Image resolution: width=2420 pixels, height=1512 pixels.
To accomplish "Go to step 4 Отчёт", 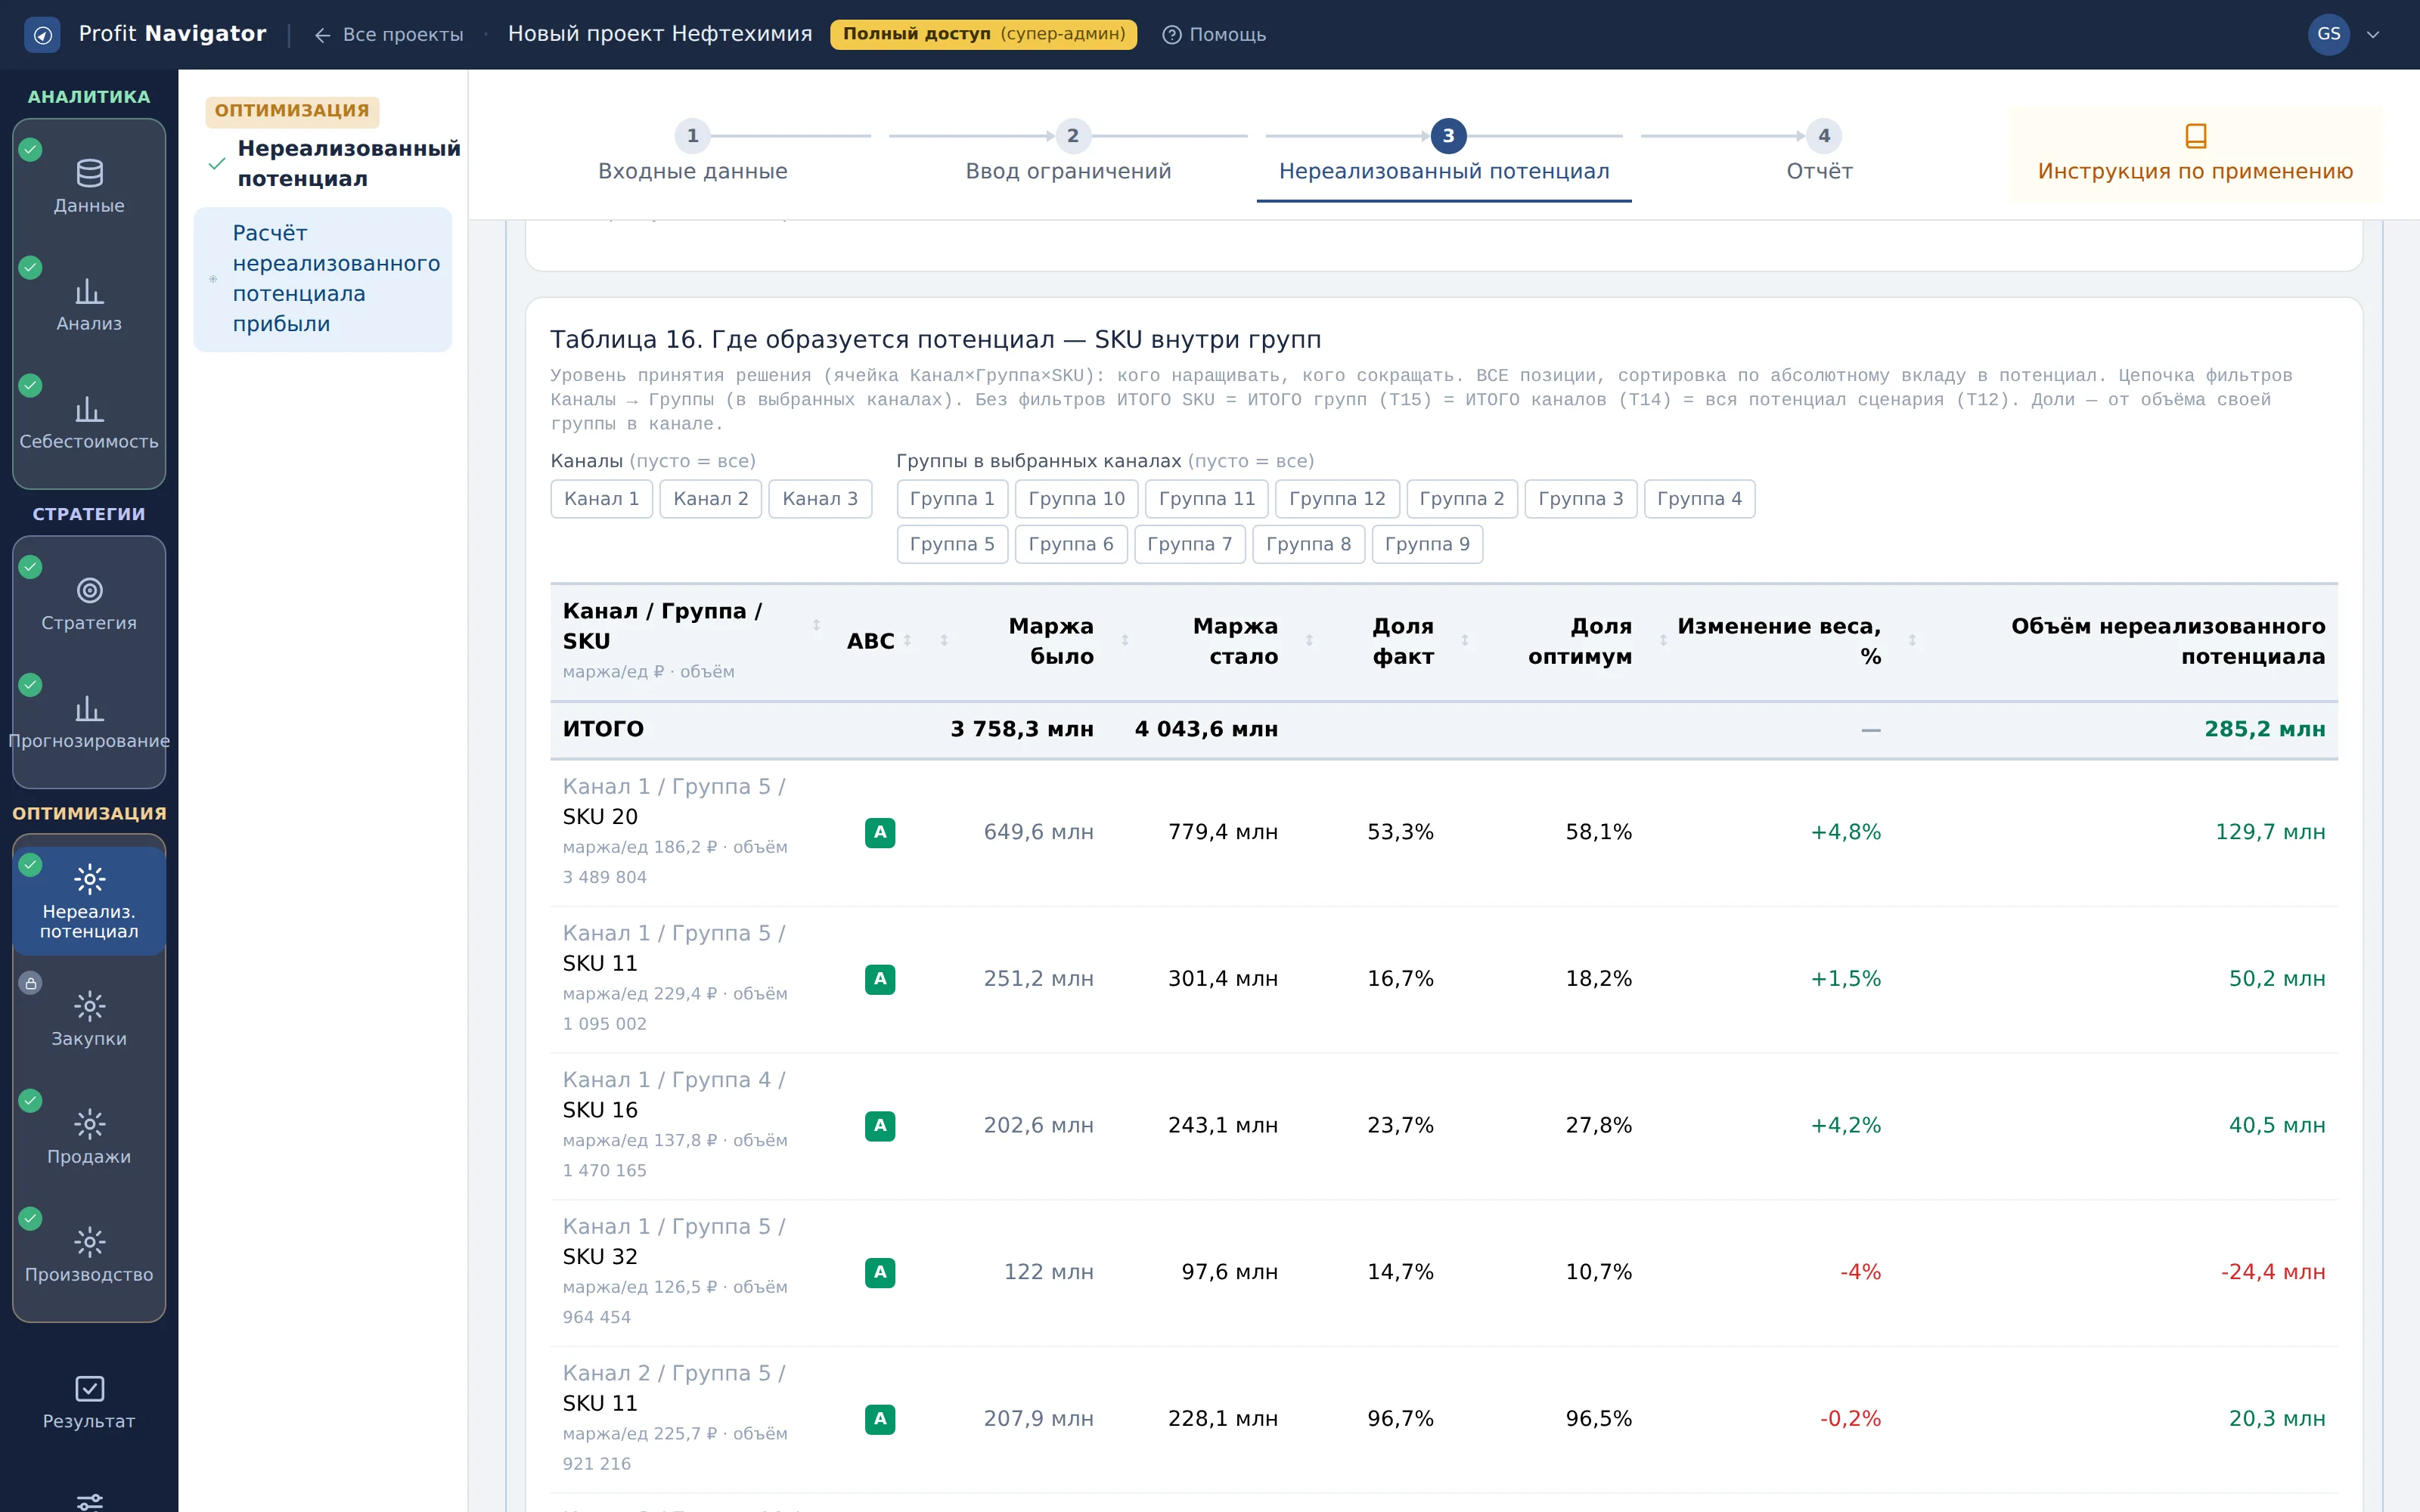I will pyautogui.click(x=1820, y=152).
